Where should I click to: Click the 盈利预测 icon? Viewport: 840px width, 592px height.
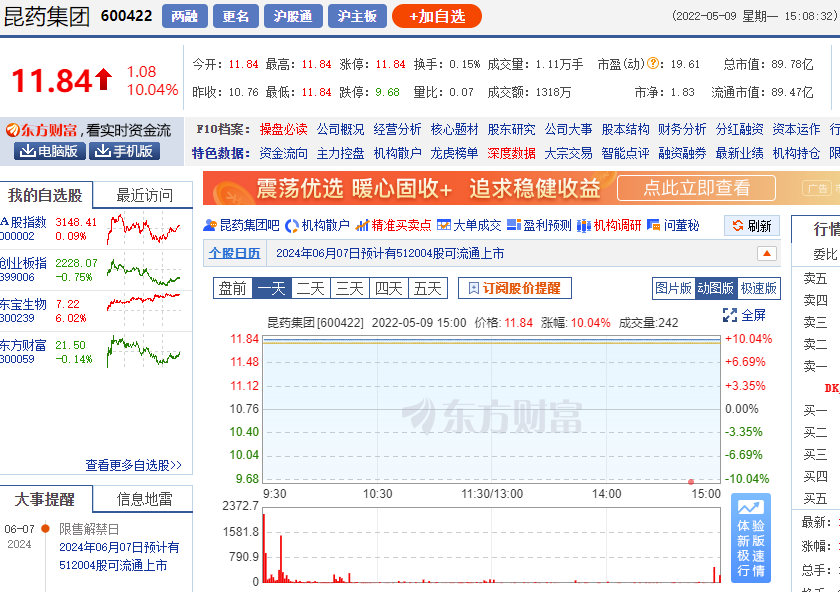514,226
